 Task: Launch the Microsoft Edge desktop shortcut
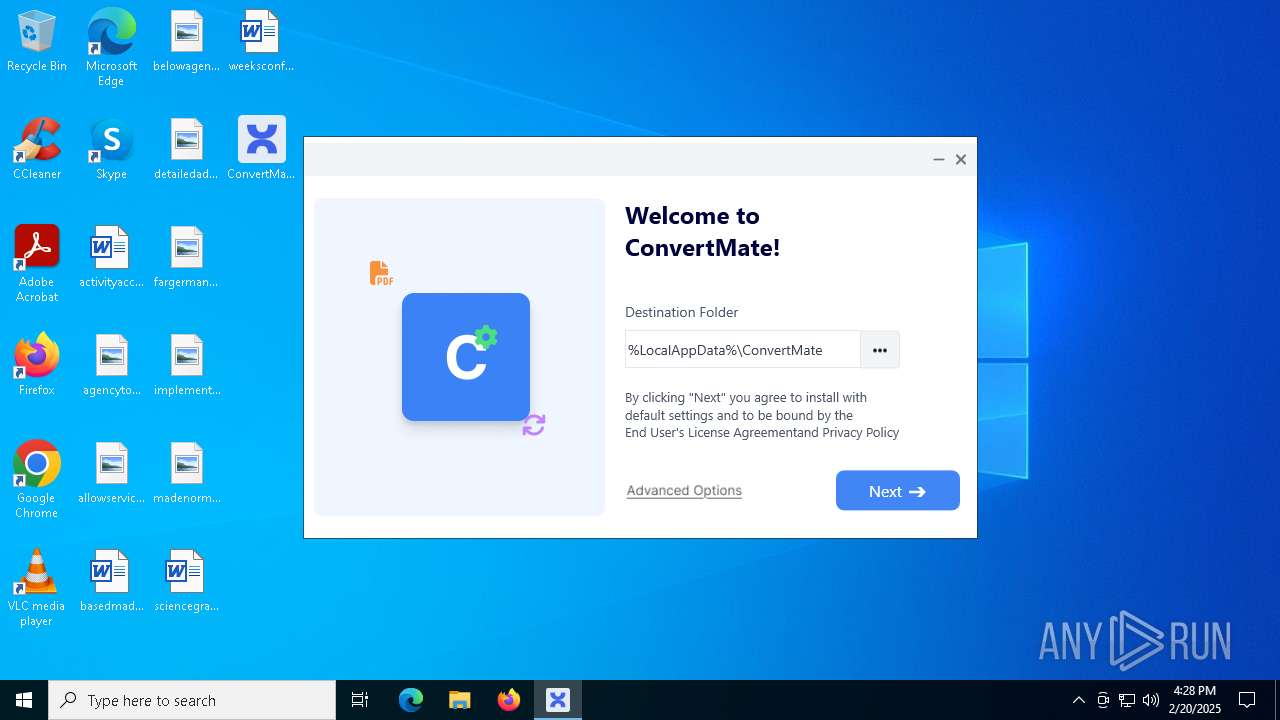[x=111, y=47]
